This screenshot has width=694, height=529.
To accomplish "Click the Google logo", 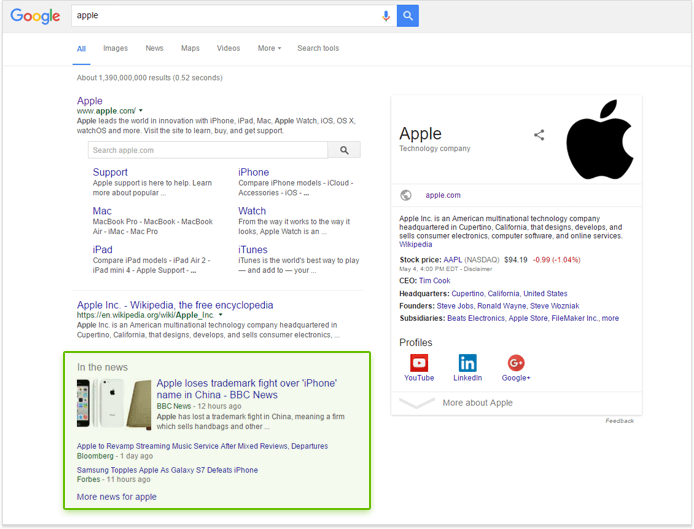I will tap(35, 16).
